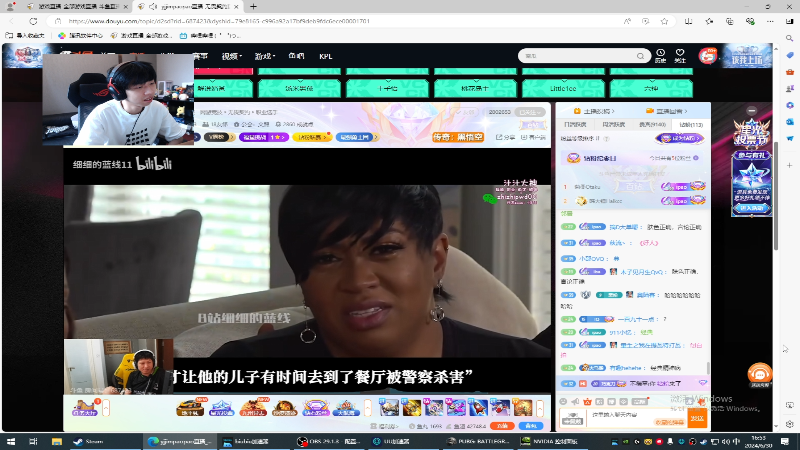Switch to the rightmost nobles (113) tab
Image resolution: width=800 pixels, height=450 pixels.
click(691, 124)
